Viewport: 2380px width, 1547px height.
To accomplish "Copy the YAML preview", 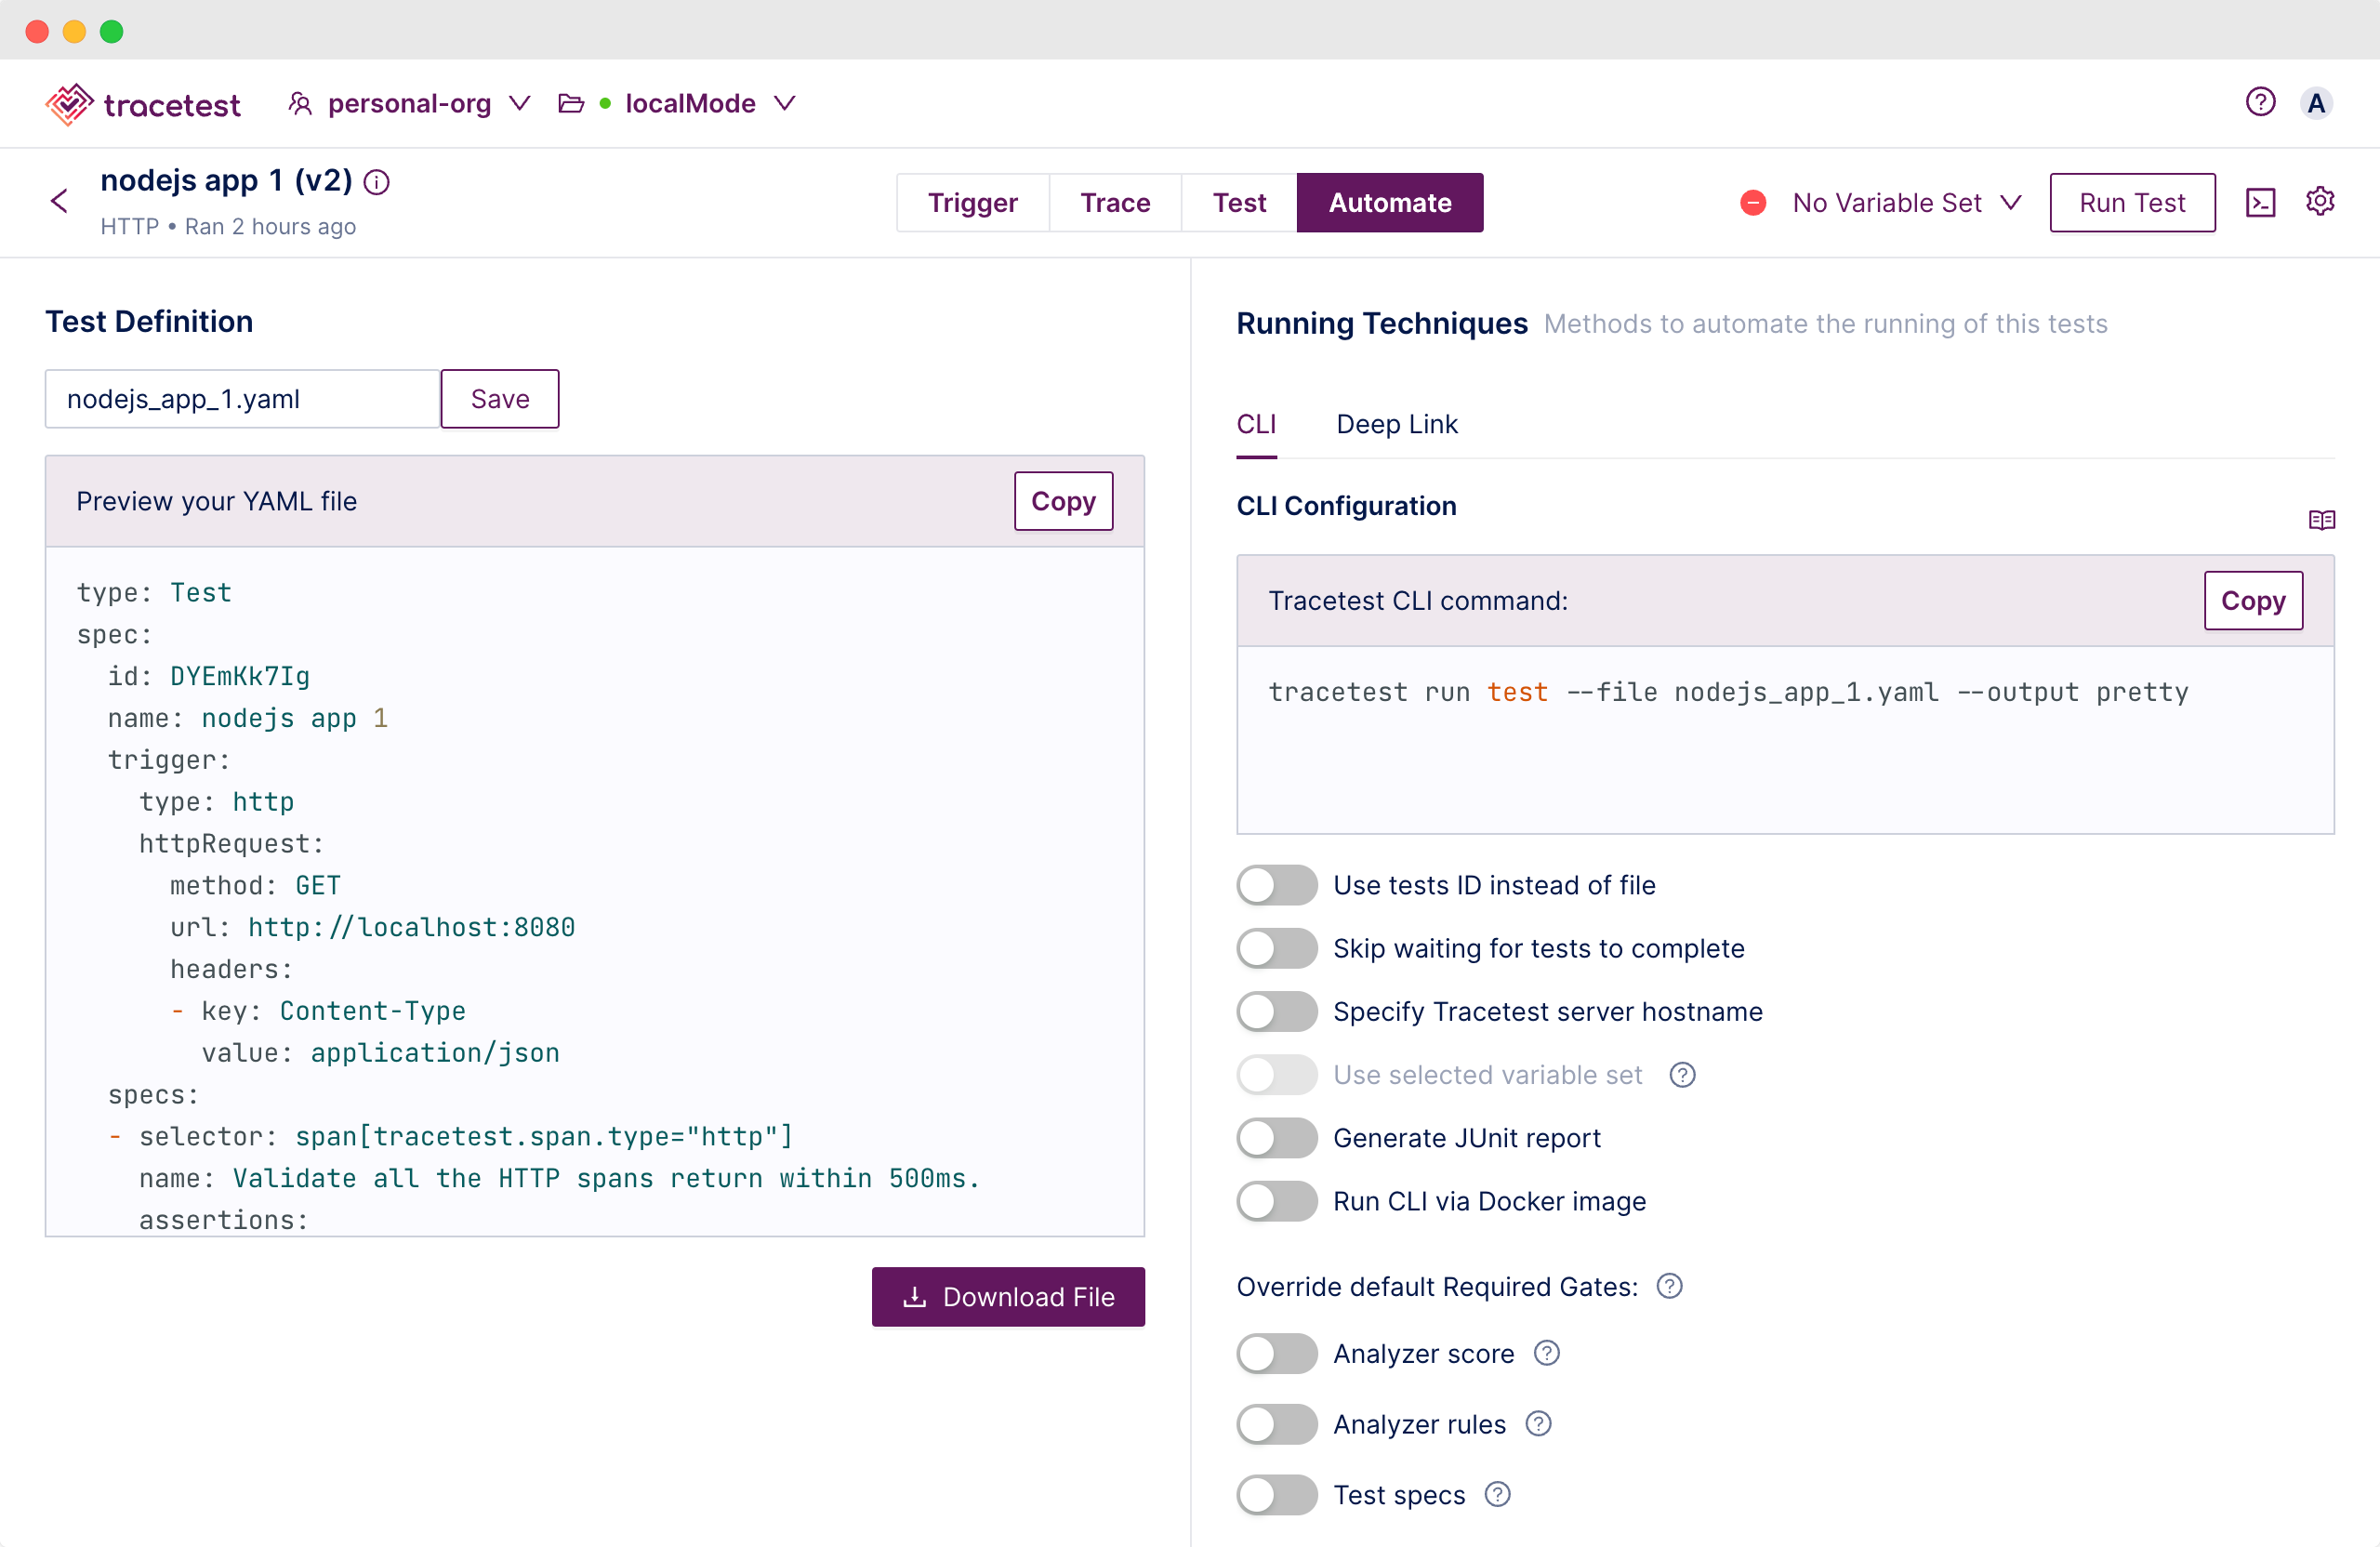I will 1063,501.
